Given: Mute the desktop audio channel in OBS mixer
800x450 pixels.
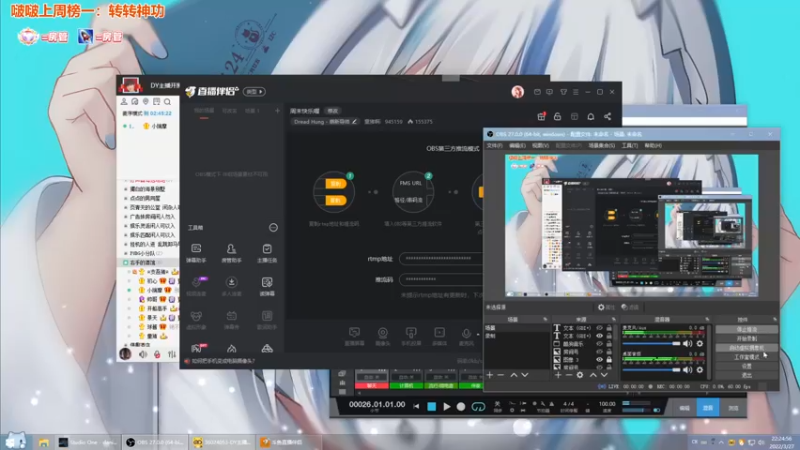Looking at the screenshot, I should pos(688,369).
